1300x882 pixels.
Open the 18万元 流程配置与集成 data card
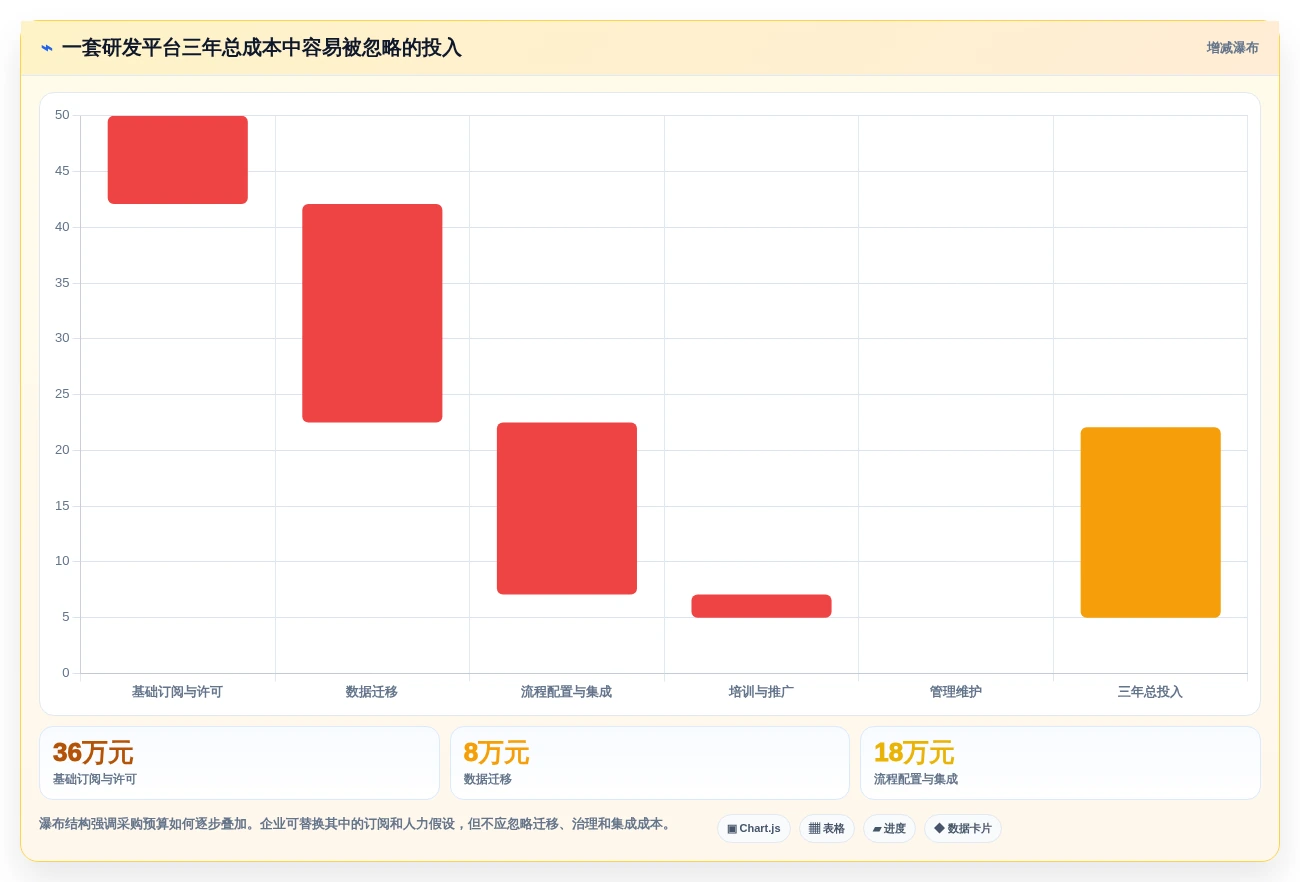[x=1060, y=763]
